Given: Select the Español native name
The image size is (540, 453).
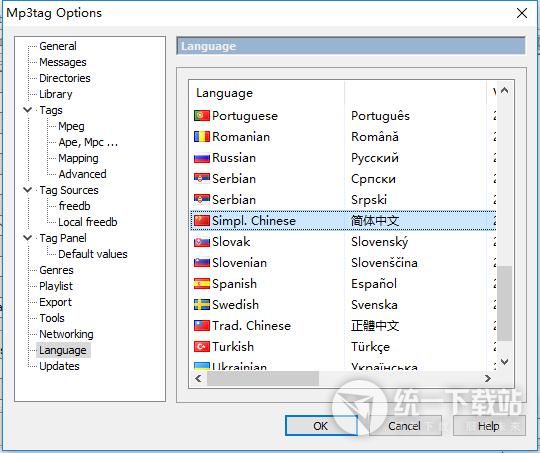Looking at the screenshot, I should point(374,284).
